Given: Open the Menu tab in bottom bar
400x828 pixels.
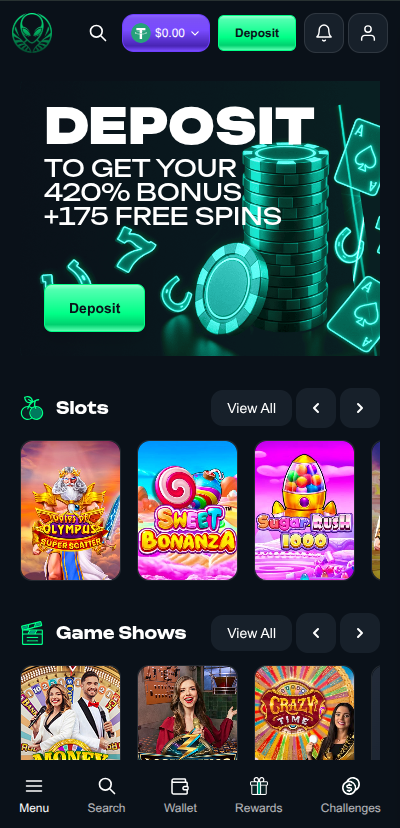Looking at the screenshot, I should 34,795.
